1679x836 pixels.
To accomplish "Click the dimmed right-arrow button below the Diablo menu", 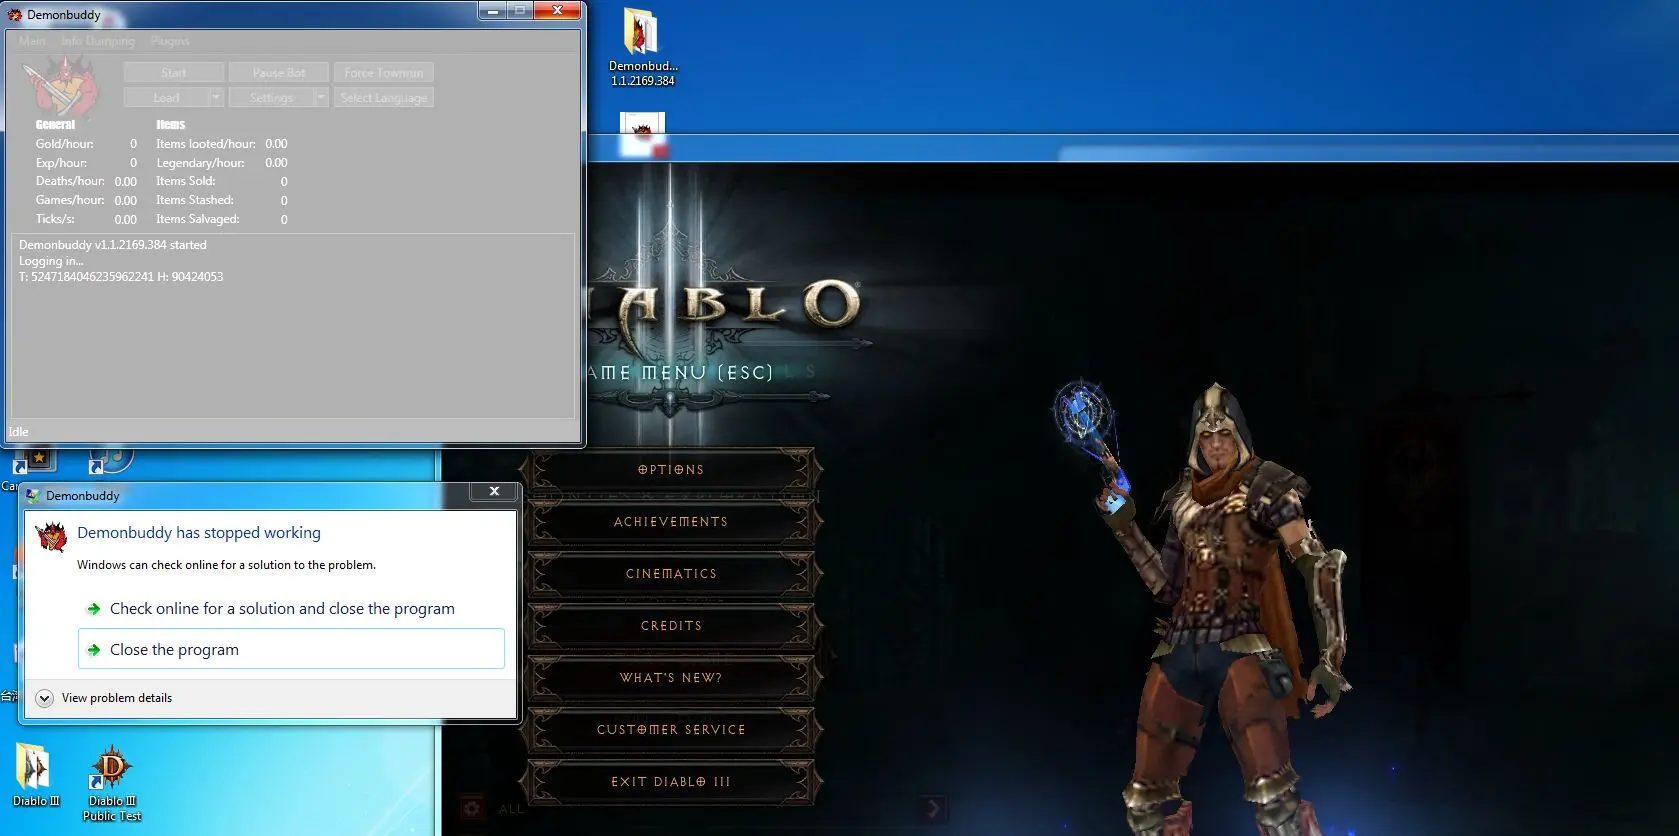I will 933,808.
